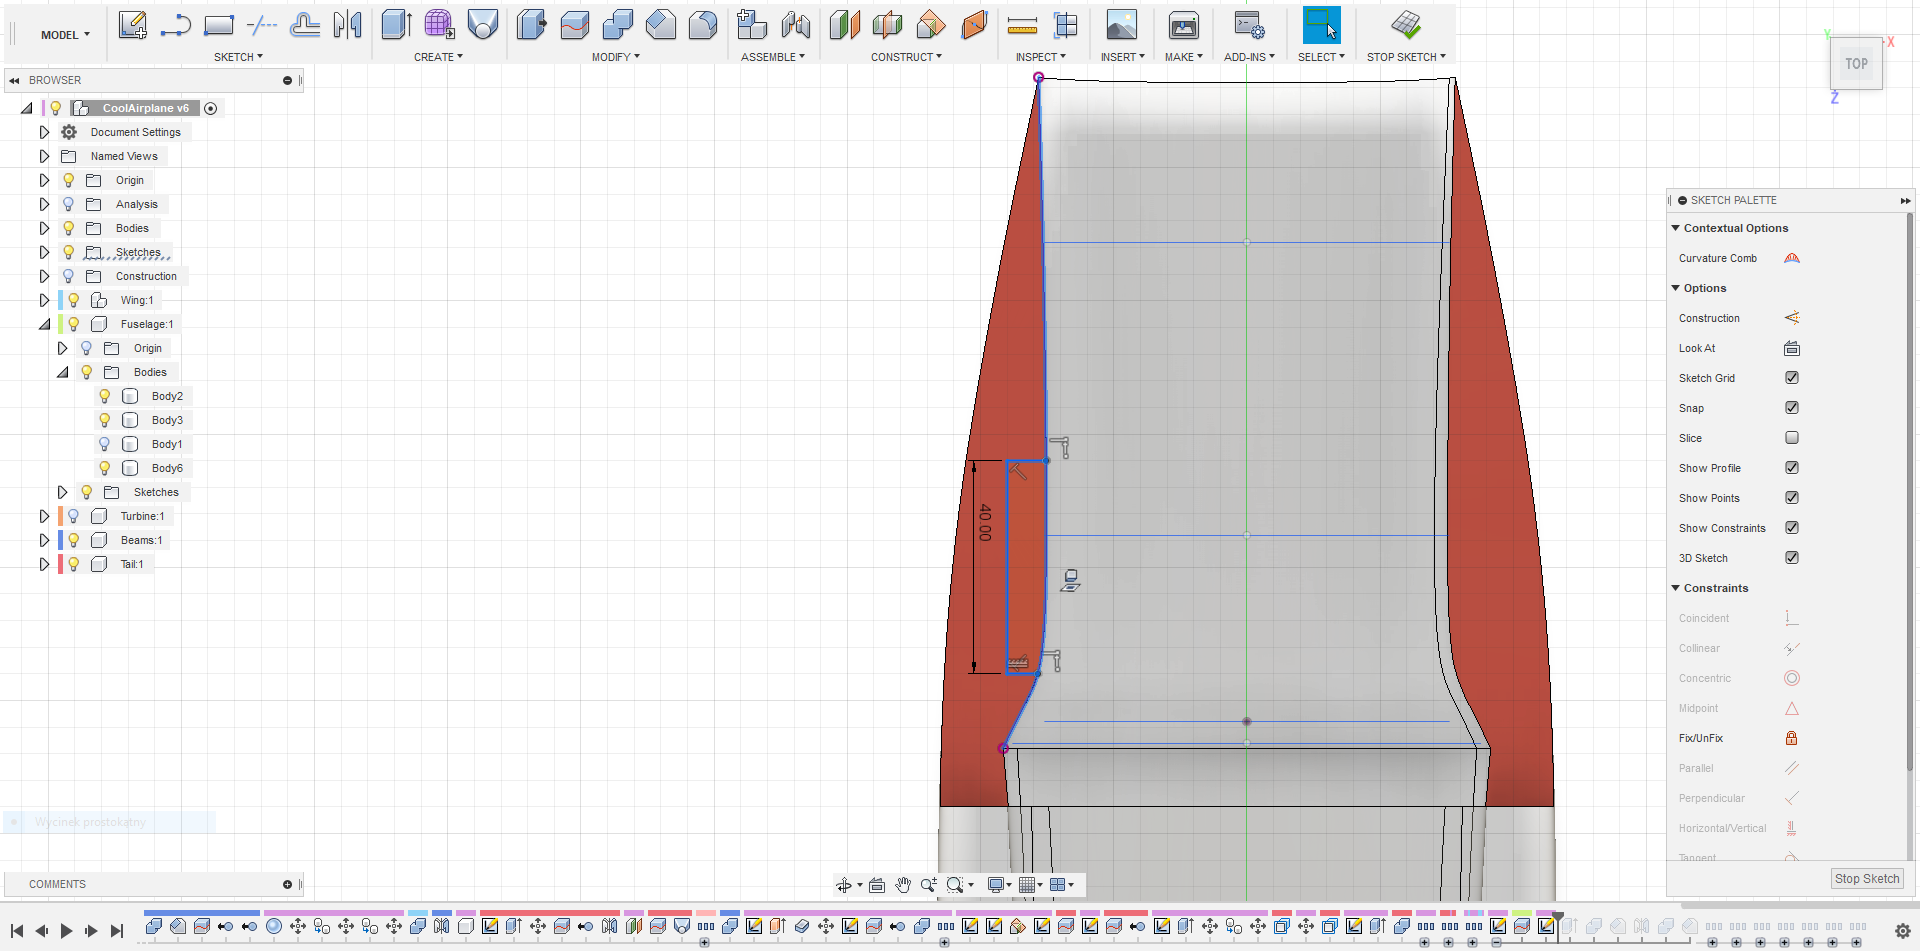Screen dimensions: 1920x951
Task: Click the Mirror sketch icon
Action: 348,25
